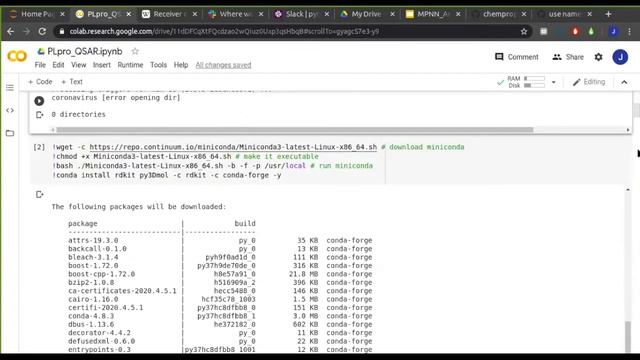Open the Tools menu
This screenshot has width=640, height=360.
[x=158, y=65]
